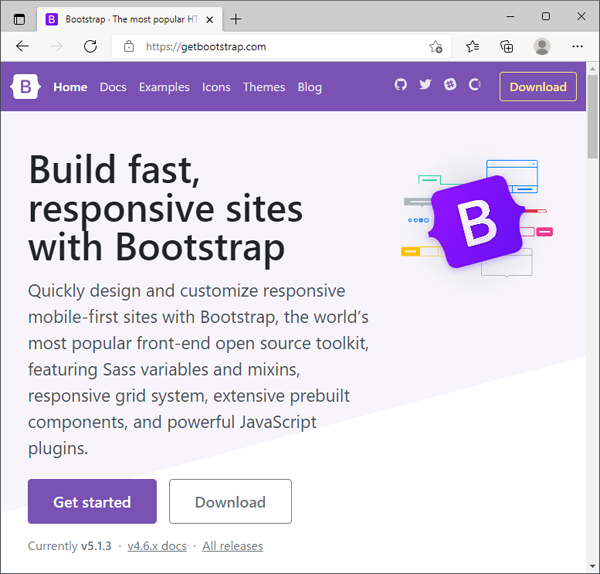Open the Open Collective icon link
Screen dimensions: 600x574
474,85
